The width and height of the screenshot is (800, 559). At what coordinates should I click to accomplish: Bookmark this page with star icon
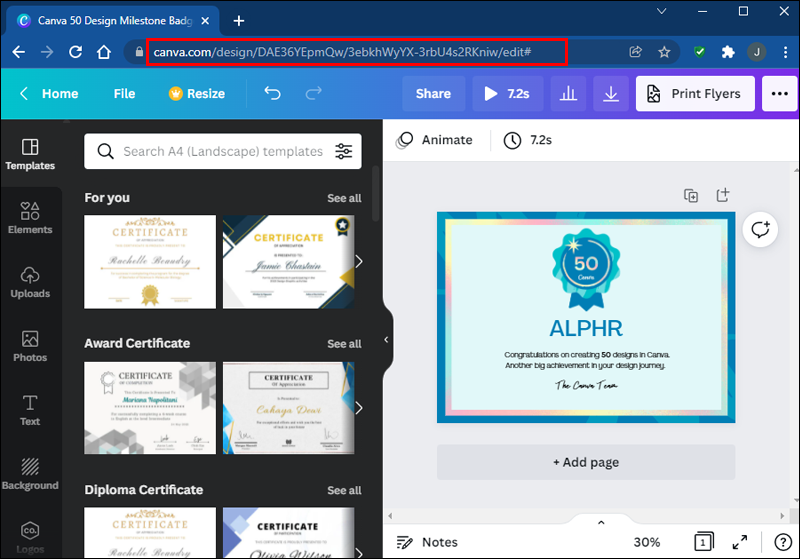point(664,52)
